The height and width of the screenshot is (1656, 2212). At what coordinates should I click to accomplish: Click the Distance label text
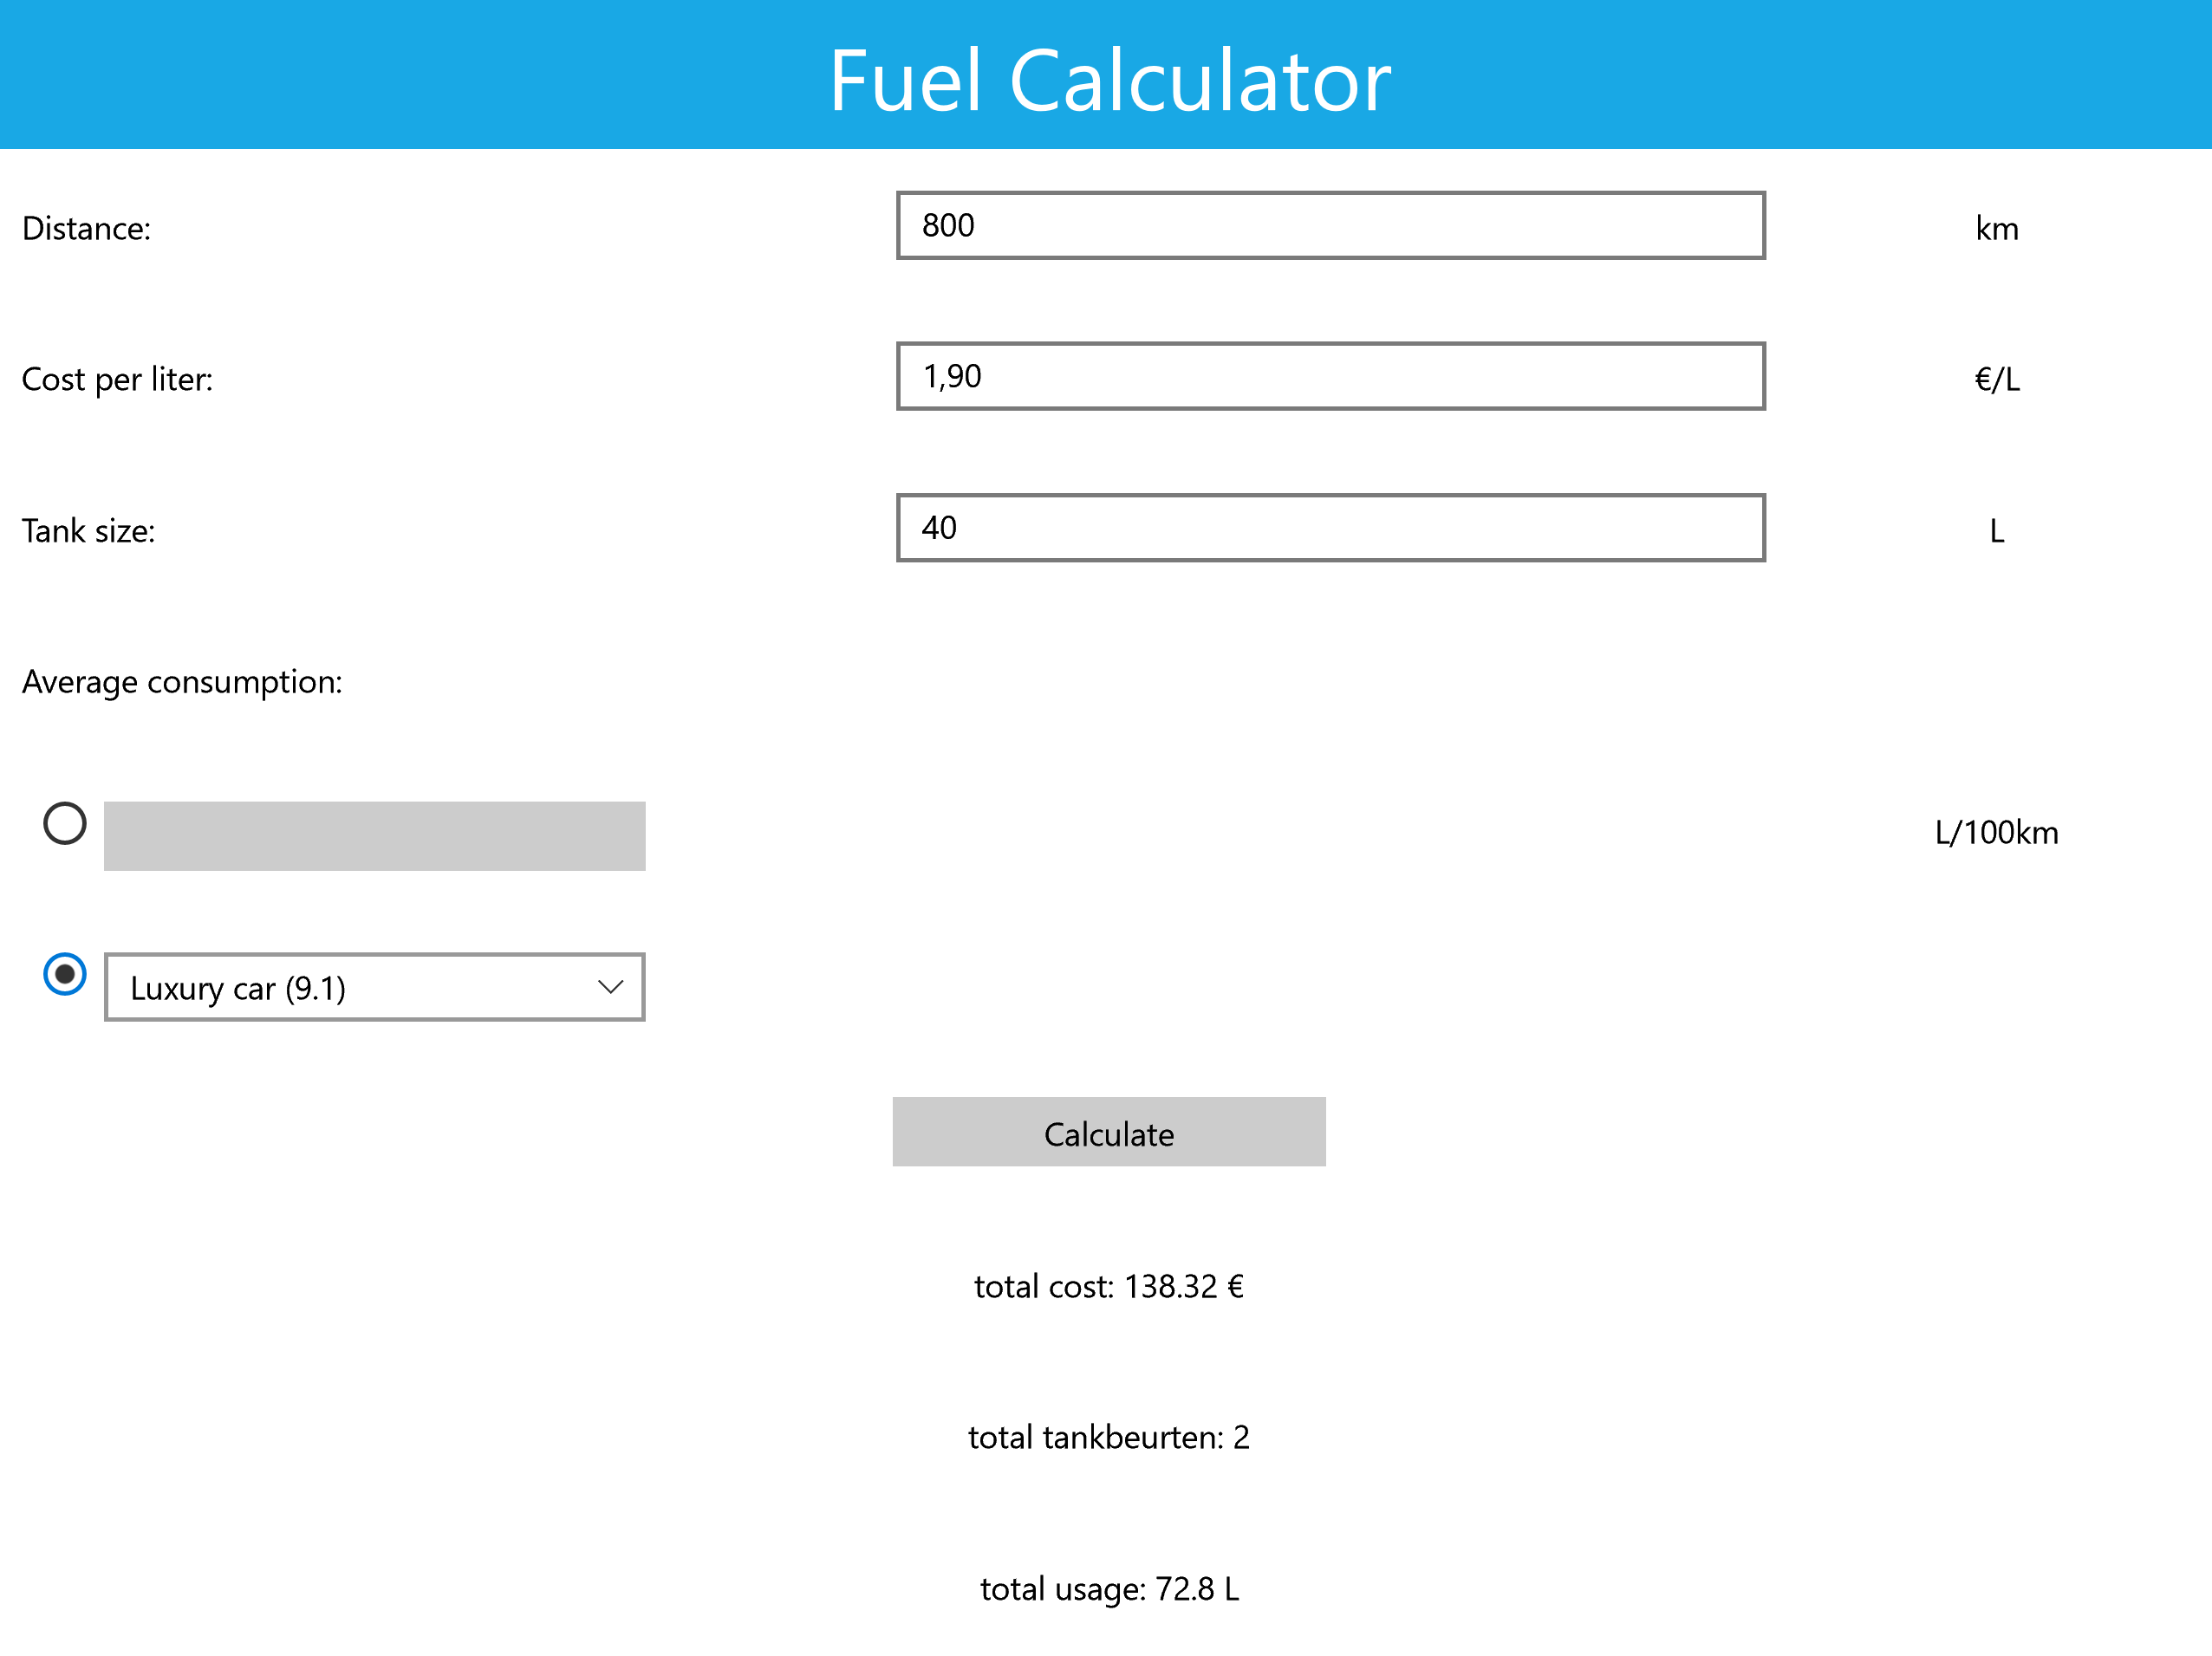(x=87, y=229)
